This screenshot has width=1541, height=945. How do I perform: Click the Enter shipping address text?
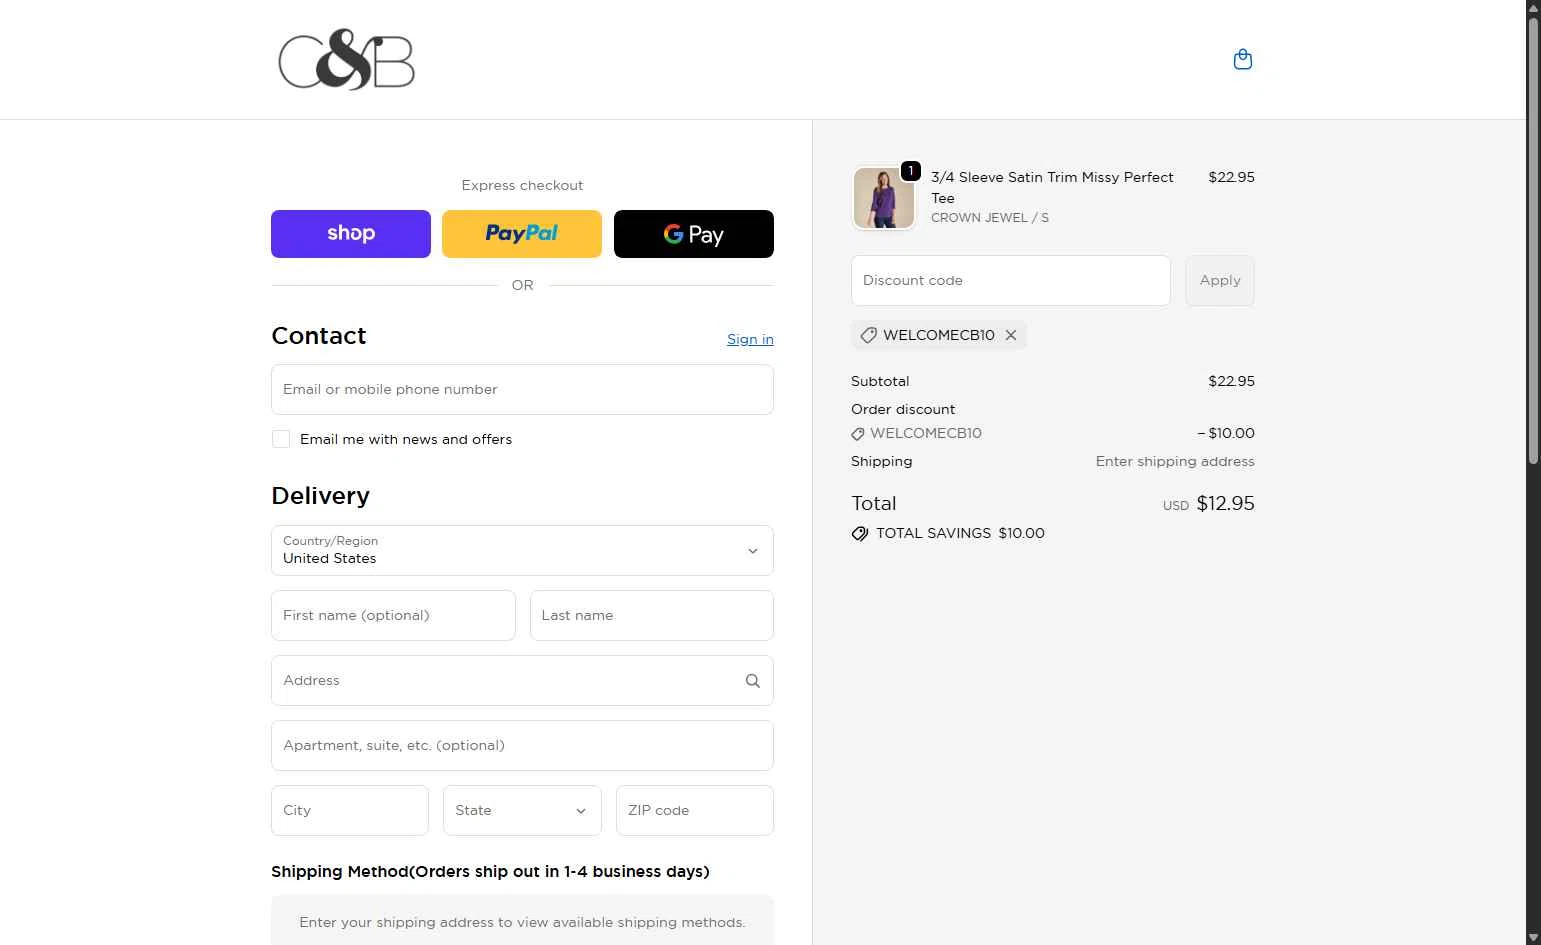pyautogui.click(x=1175, y=462)
